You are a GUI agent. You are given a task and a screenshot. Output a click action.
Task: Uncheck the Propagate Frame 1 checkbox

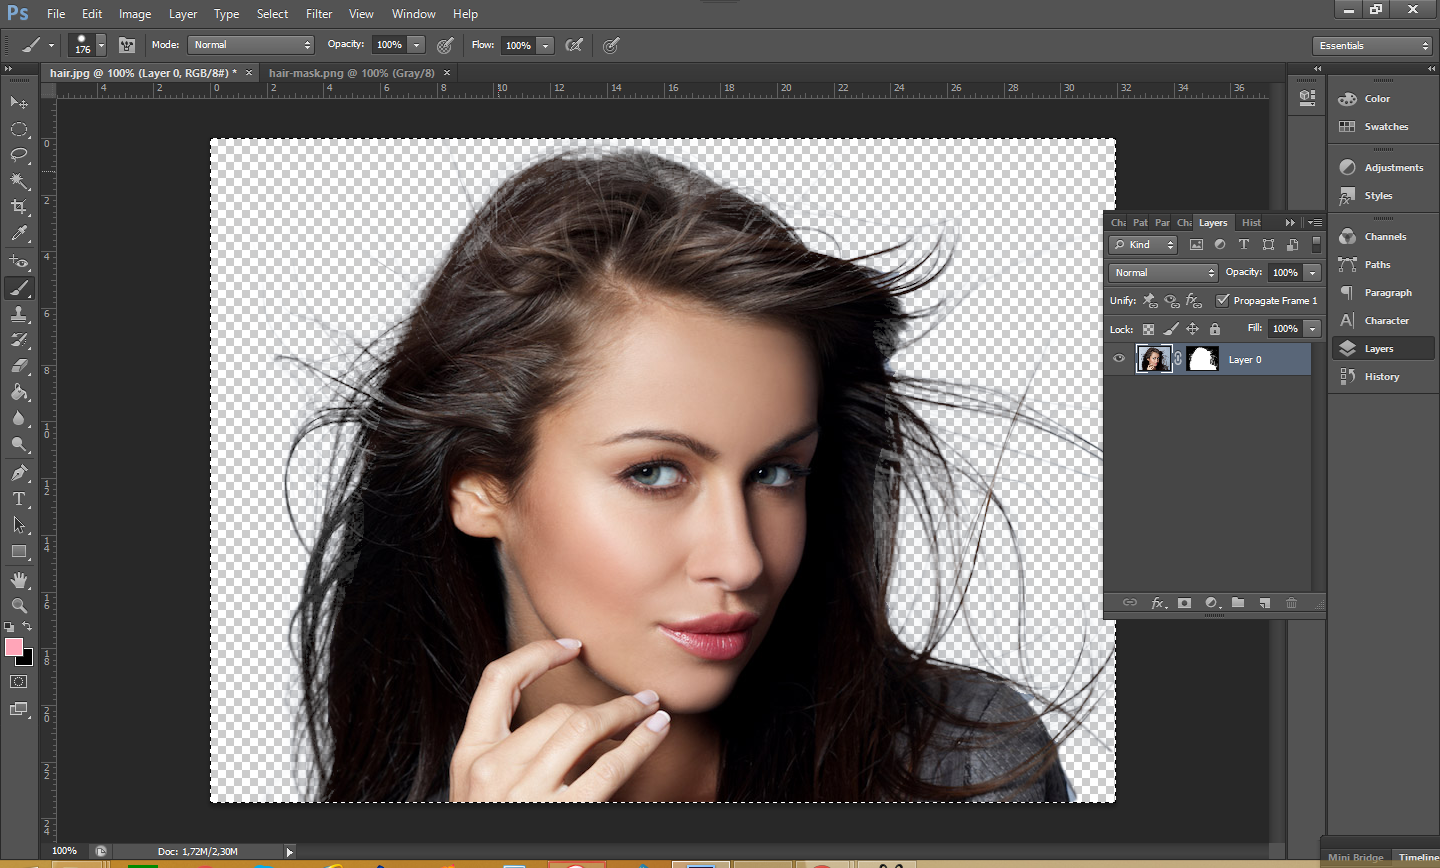[1222, 300]
